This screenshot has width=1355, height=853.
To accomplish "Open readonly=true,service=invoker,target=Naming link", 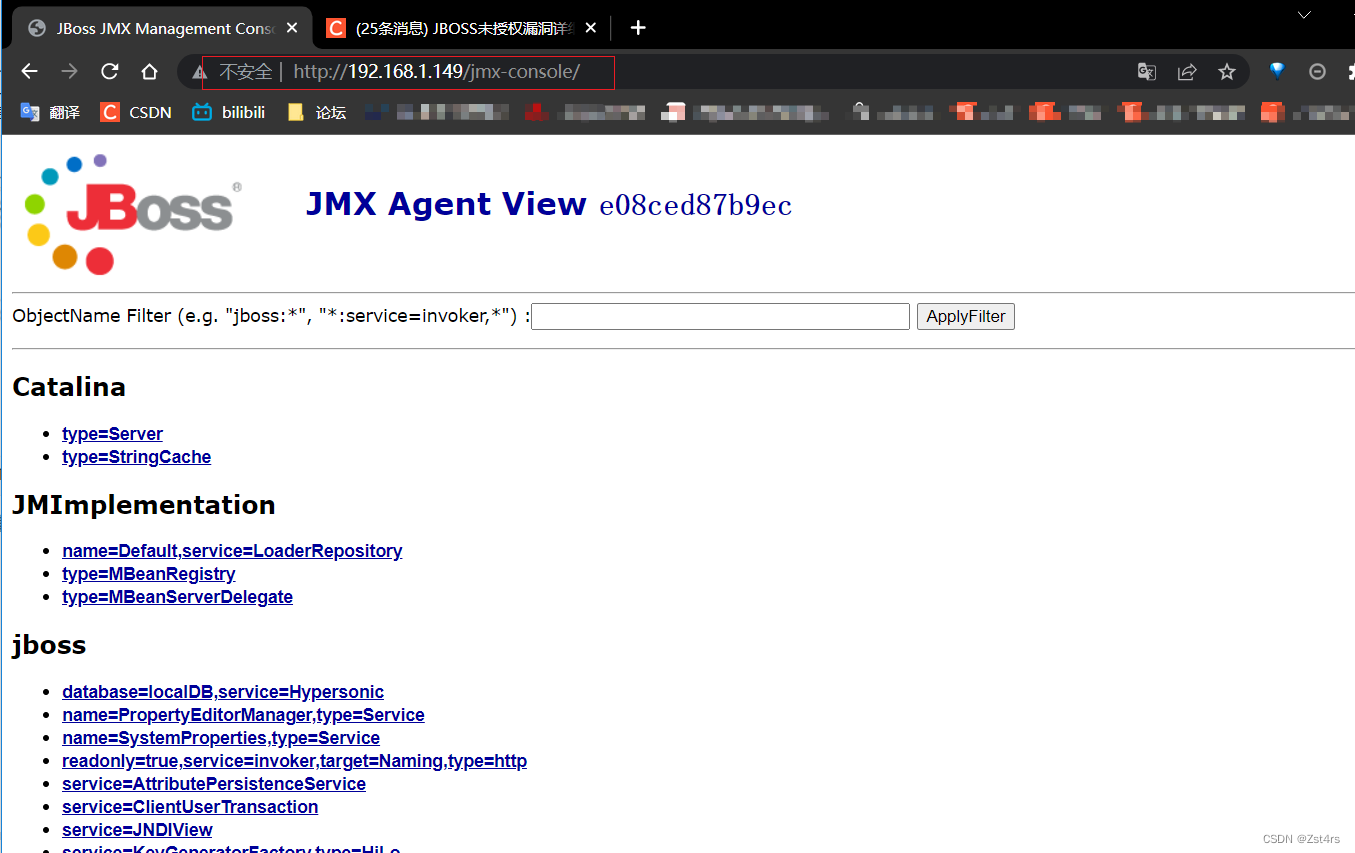I will coord(294,761).
